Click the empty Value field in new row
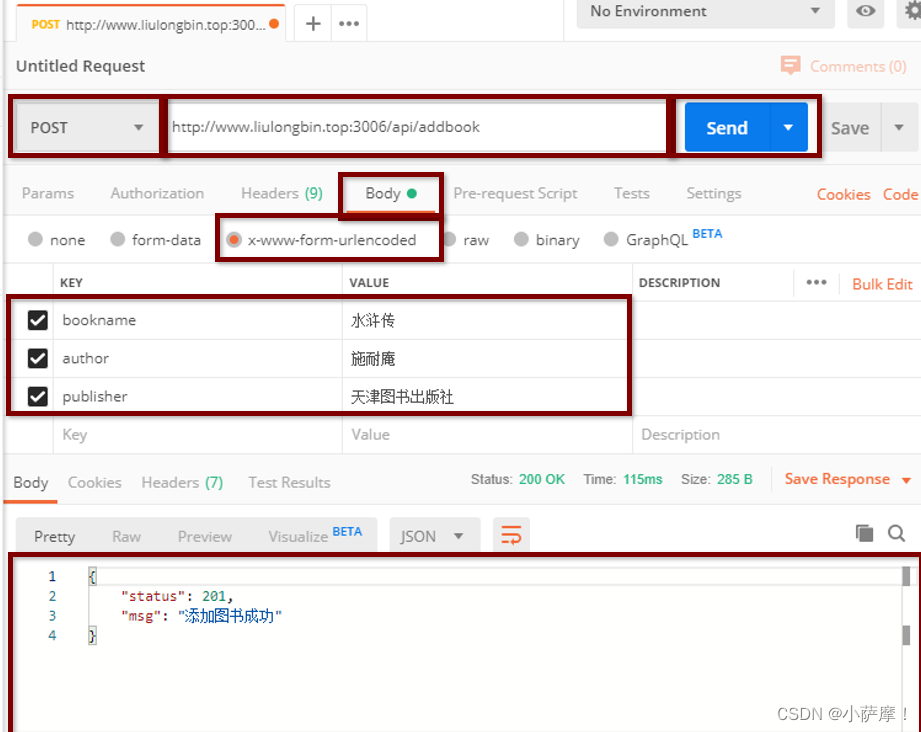Screen dimensions: 921x732 click(487, 435)
